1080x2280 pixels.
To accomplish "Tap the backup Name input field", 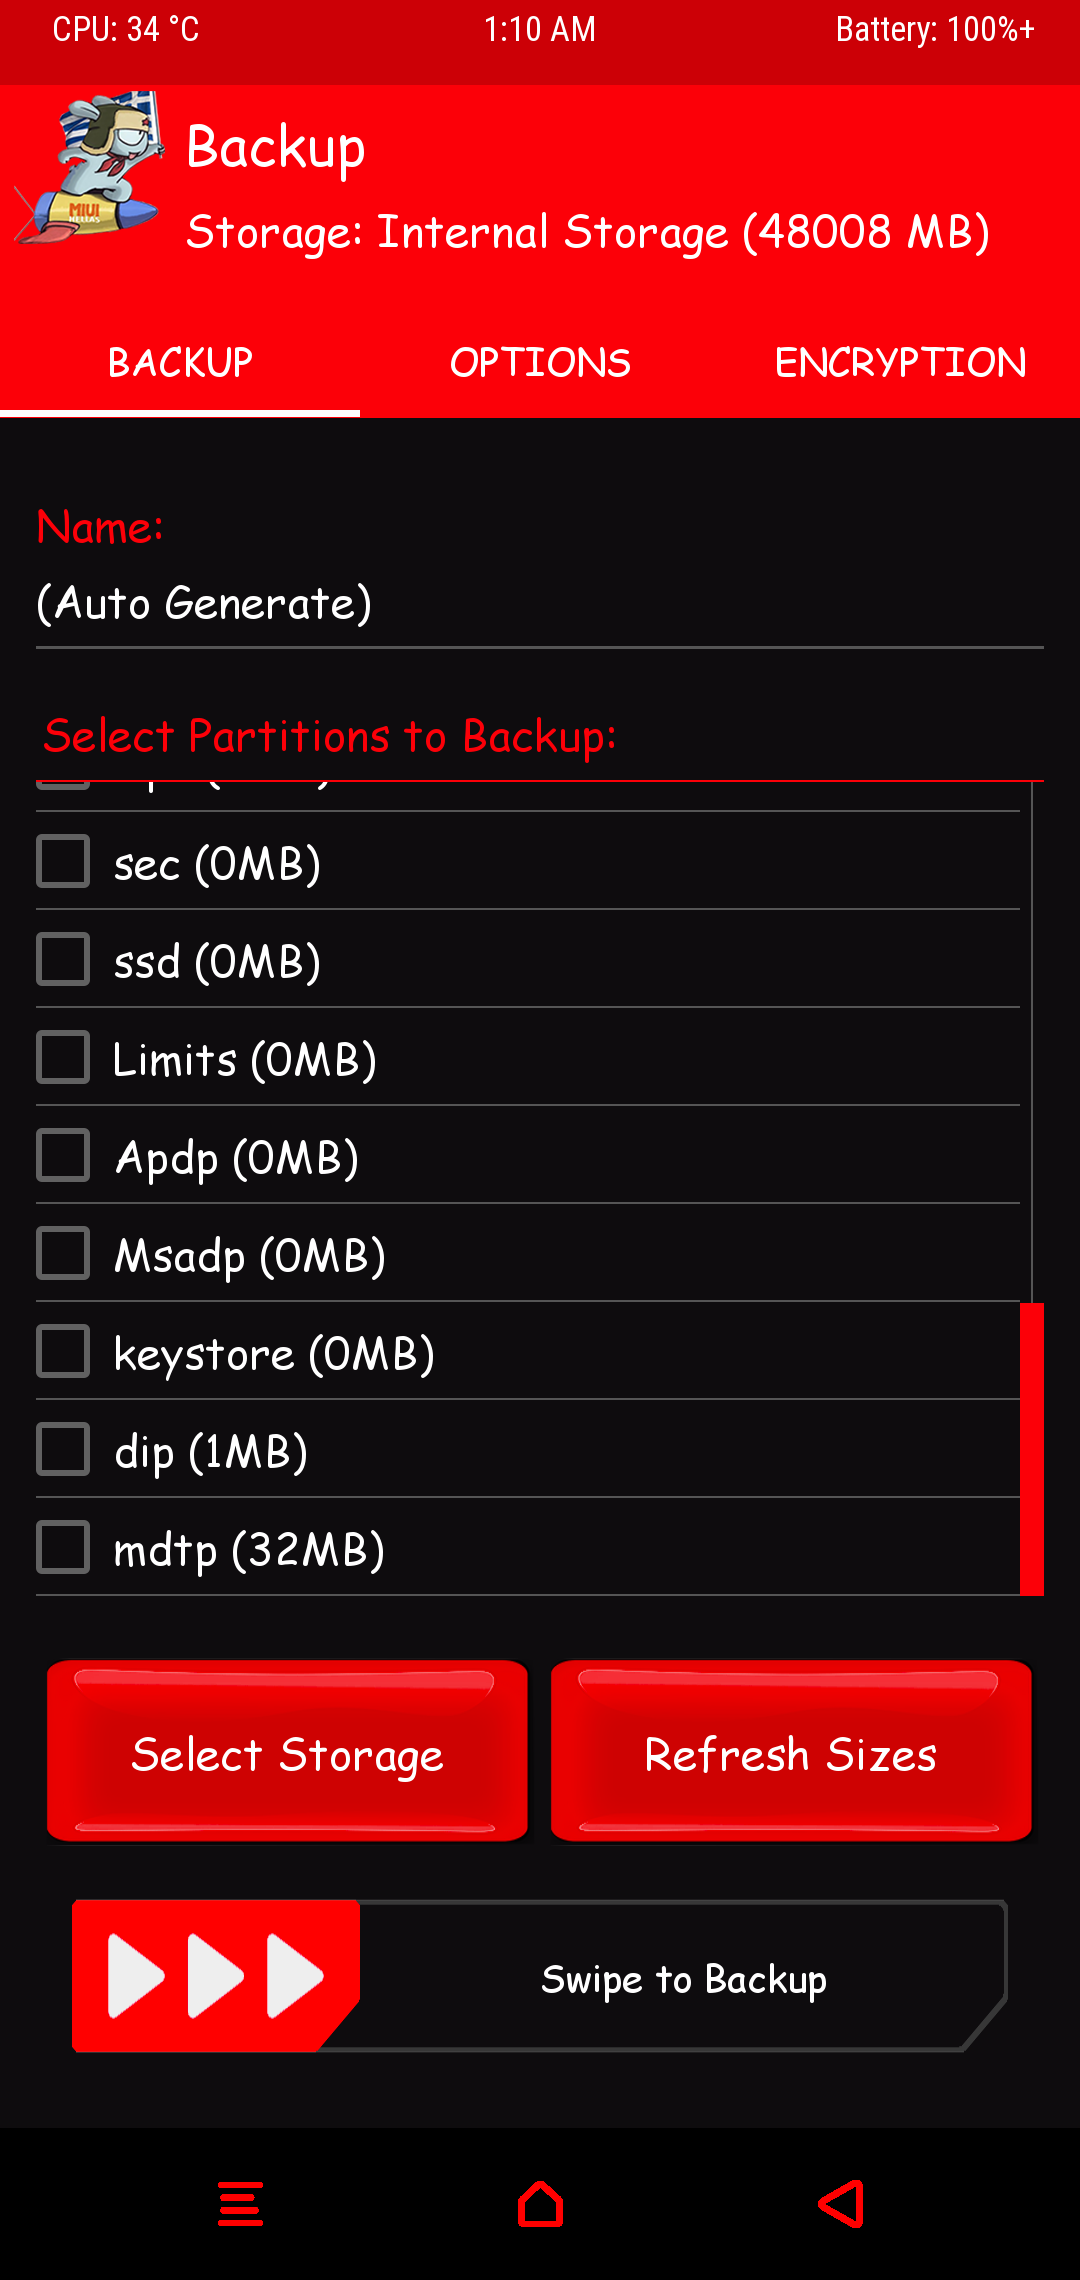I will [x=540, y=605].
